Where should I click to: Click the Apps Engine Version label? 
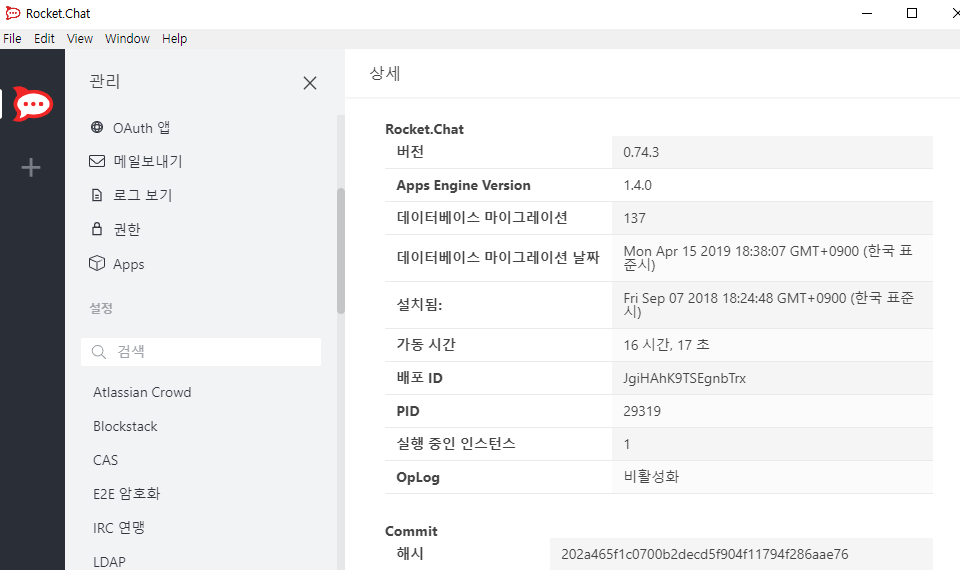click(x=463, y=186)
